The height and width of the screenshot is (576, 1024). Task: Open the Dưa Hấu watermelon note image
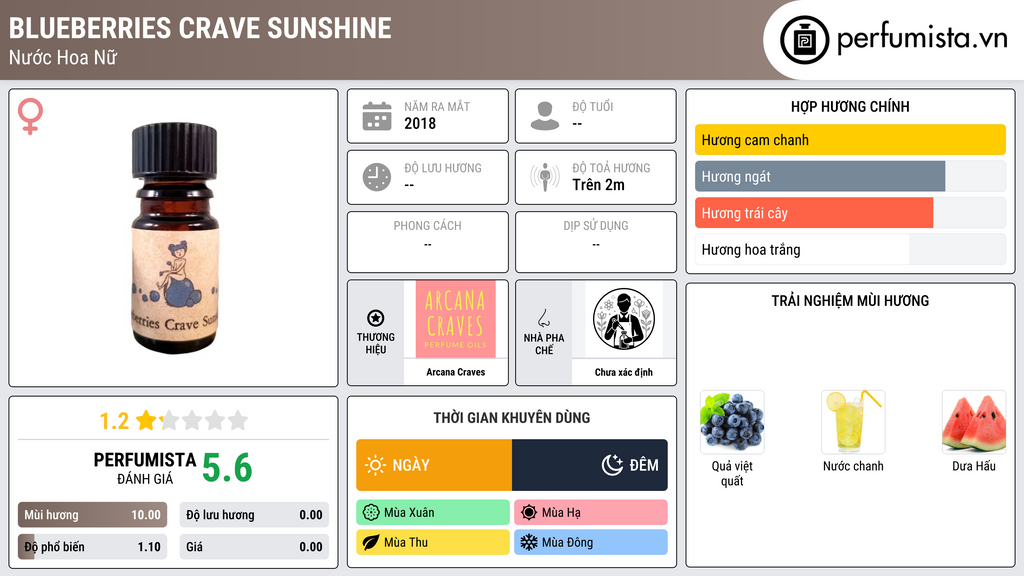point(974,422)
